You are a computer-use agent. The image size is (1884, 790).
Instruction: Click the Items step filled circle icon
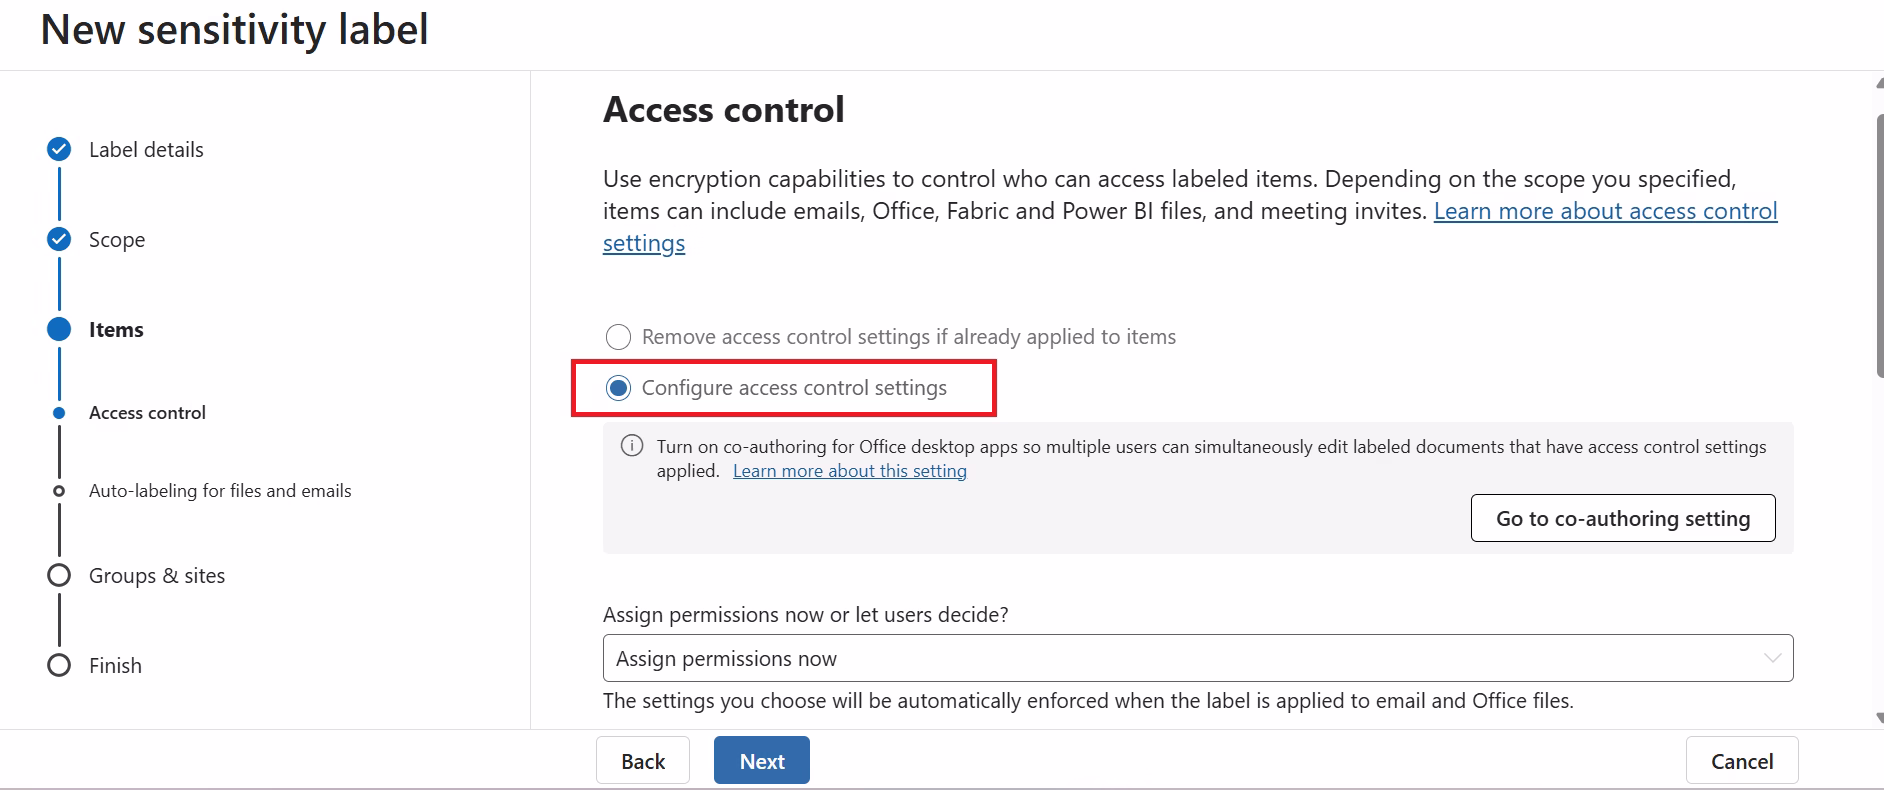[59, 329]
